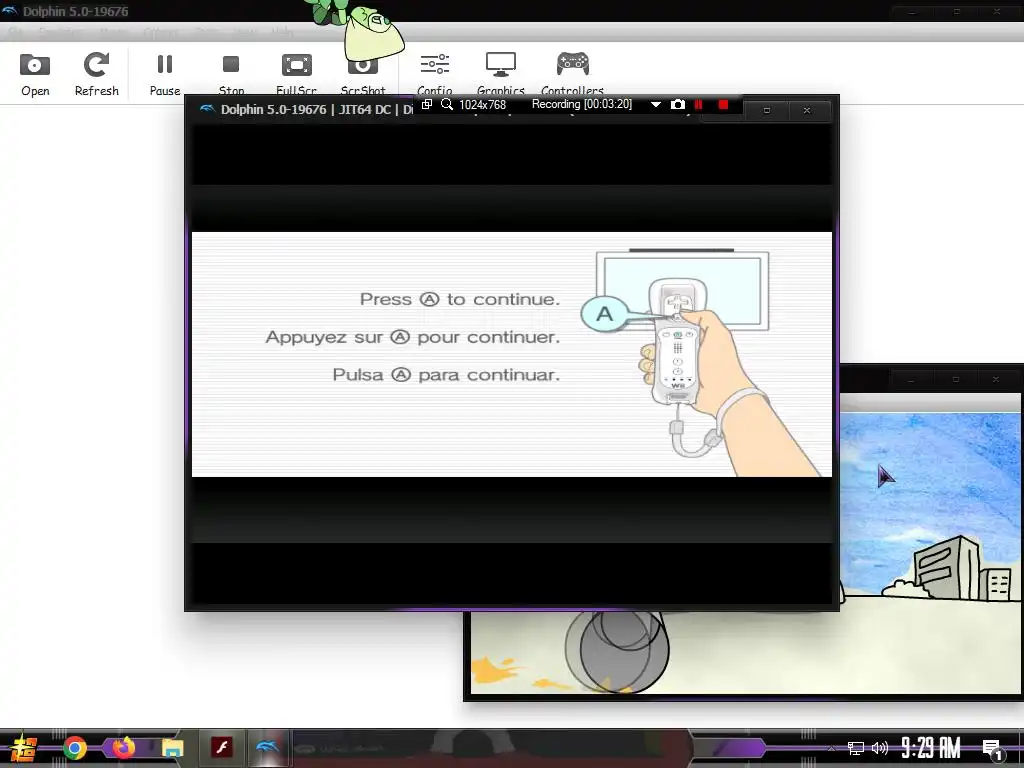Viewport: 1024px width, 768px height.
Task: Click the volume speaker tray icon
Action: 880,748
